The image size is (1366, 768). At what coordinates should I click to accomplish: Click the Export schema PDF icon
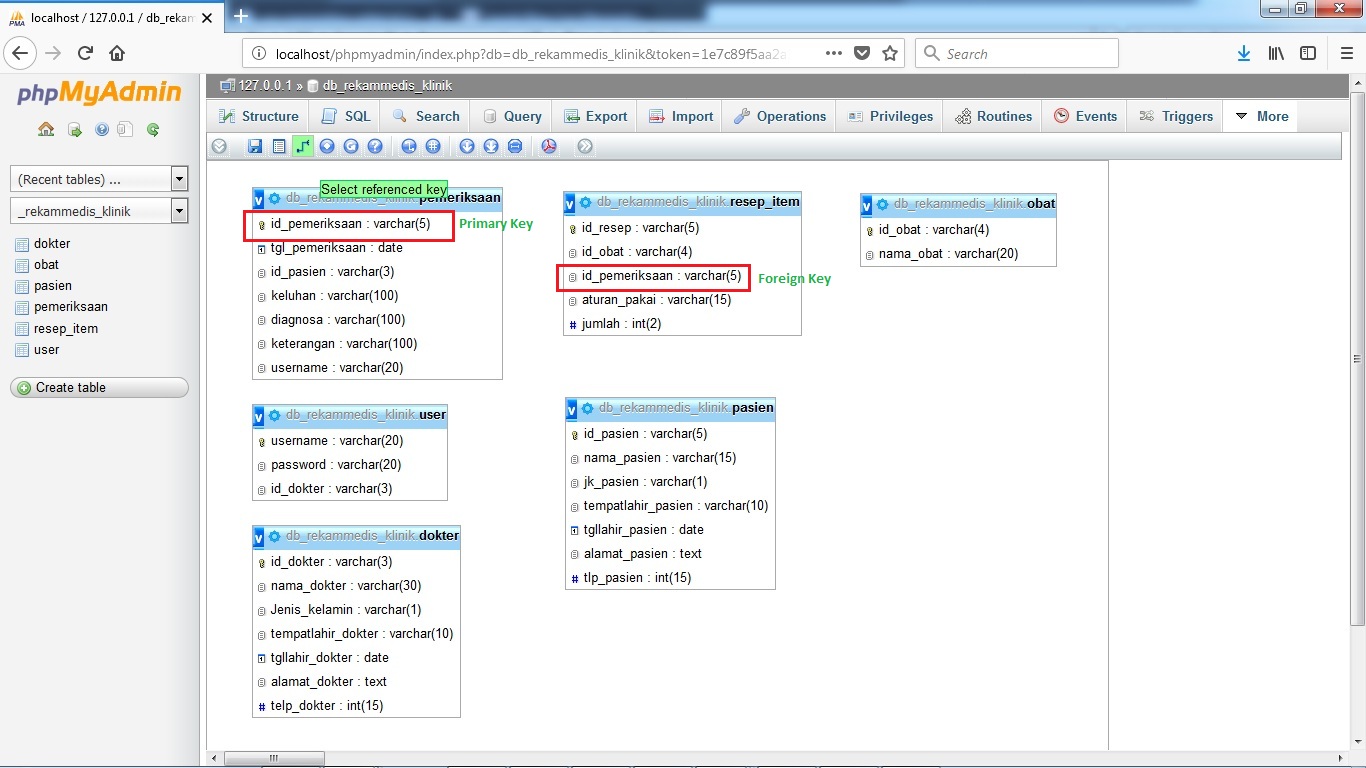tap(547, 146)
